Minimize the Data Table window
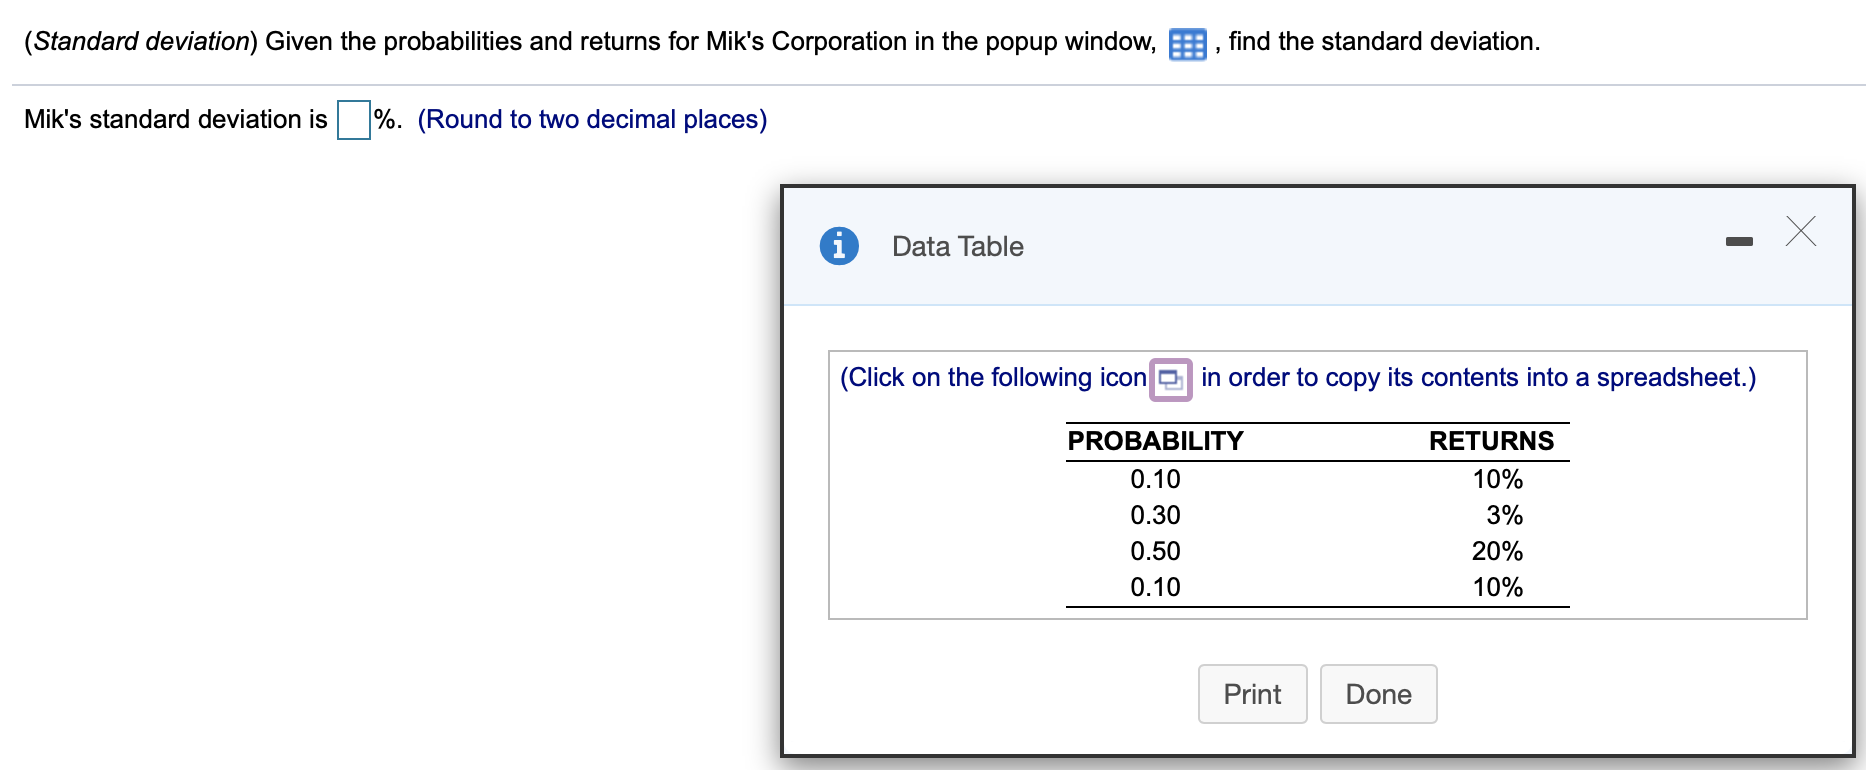 1738,240
